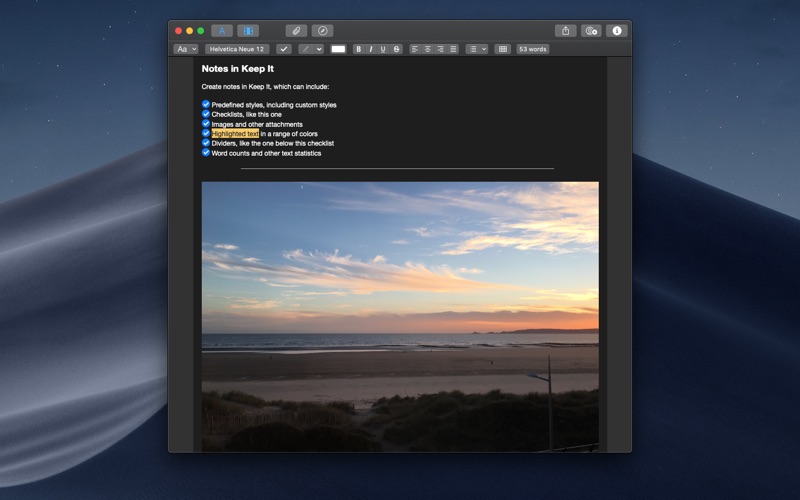
Task: Click the 53 words count button
Action: coord(532,49)
